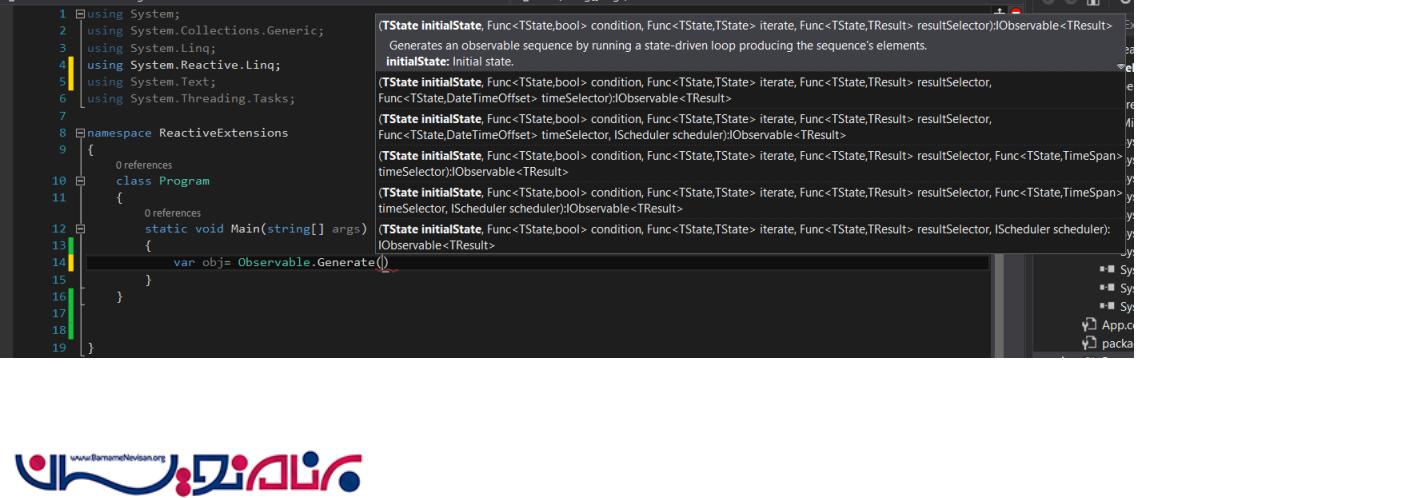Click the 'var' keyword on line 14
This screenshot has width=1418, height=498.
point(184,263)
